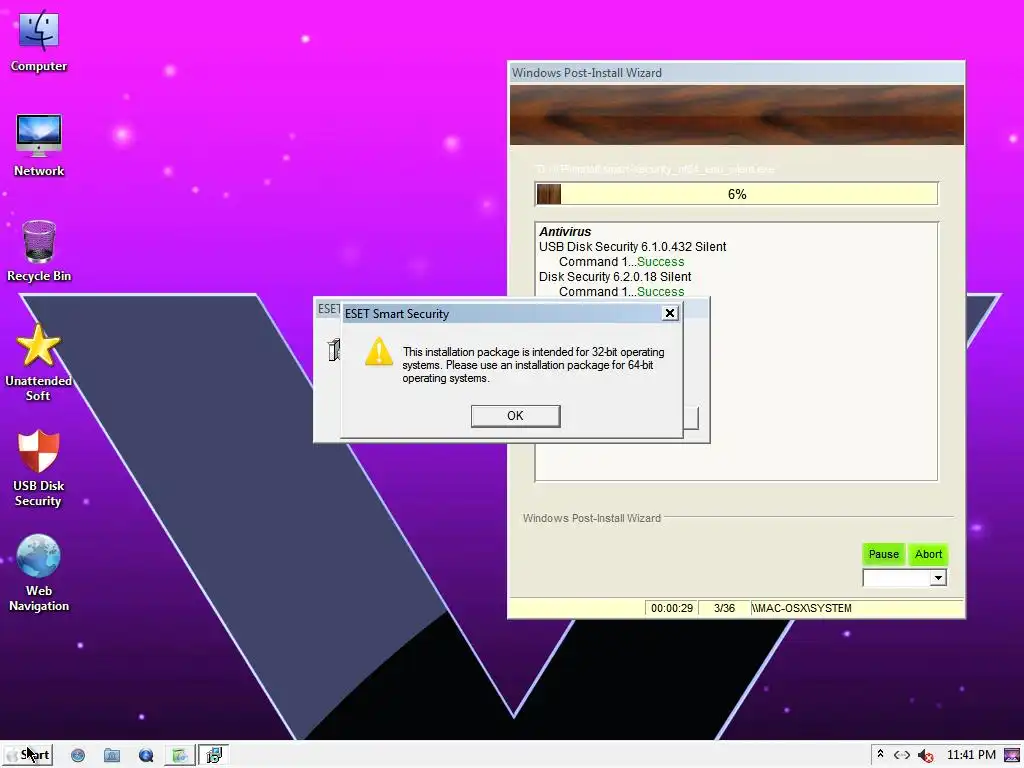Click Success under USB Disk Security
Screen dimensions: 1024x768
660,262
